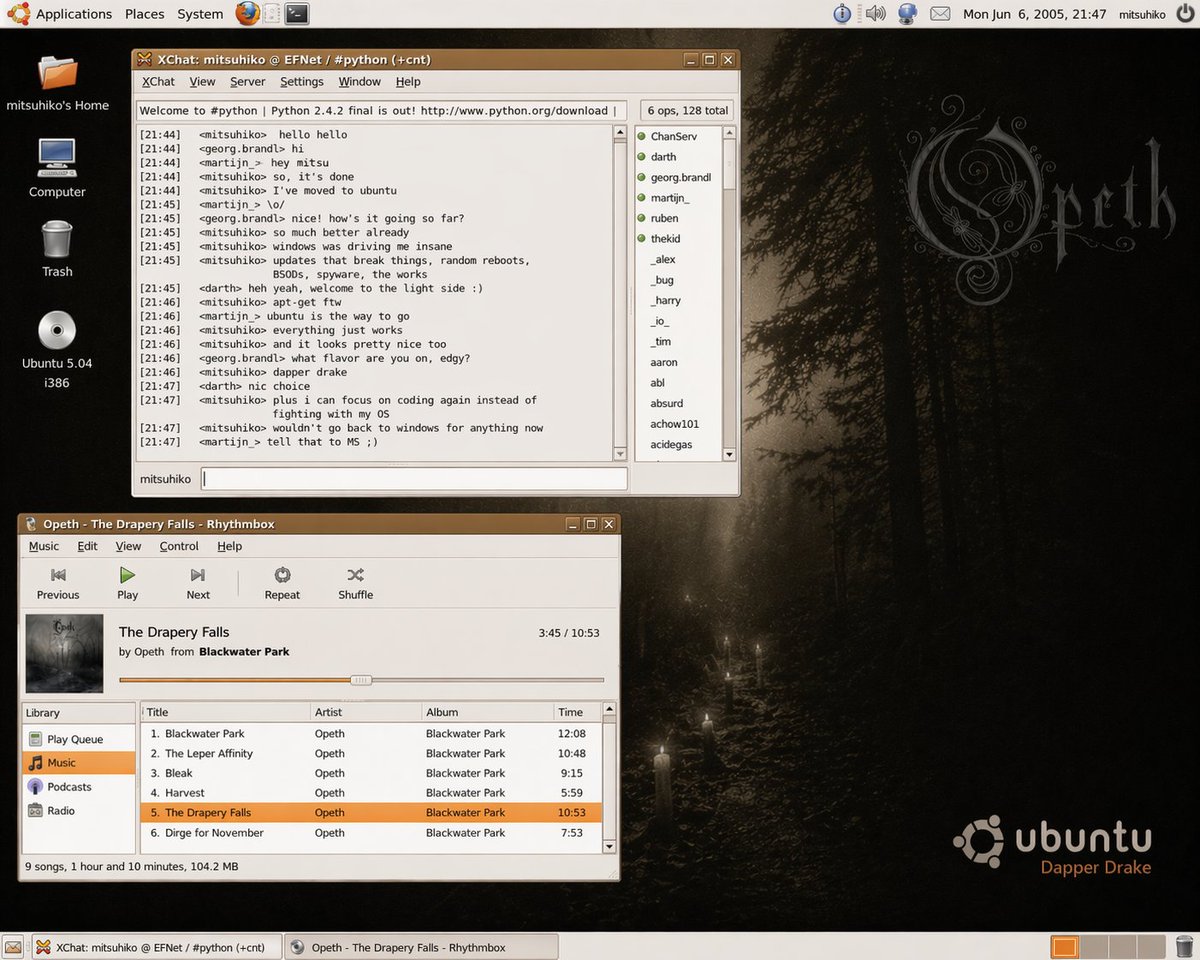1200x960 pixels.
Task: Click the song position slider handle
Action: [x=361, y=680]
